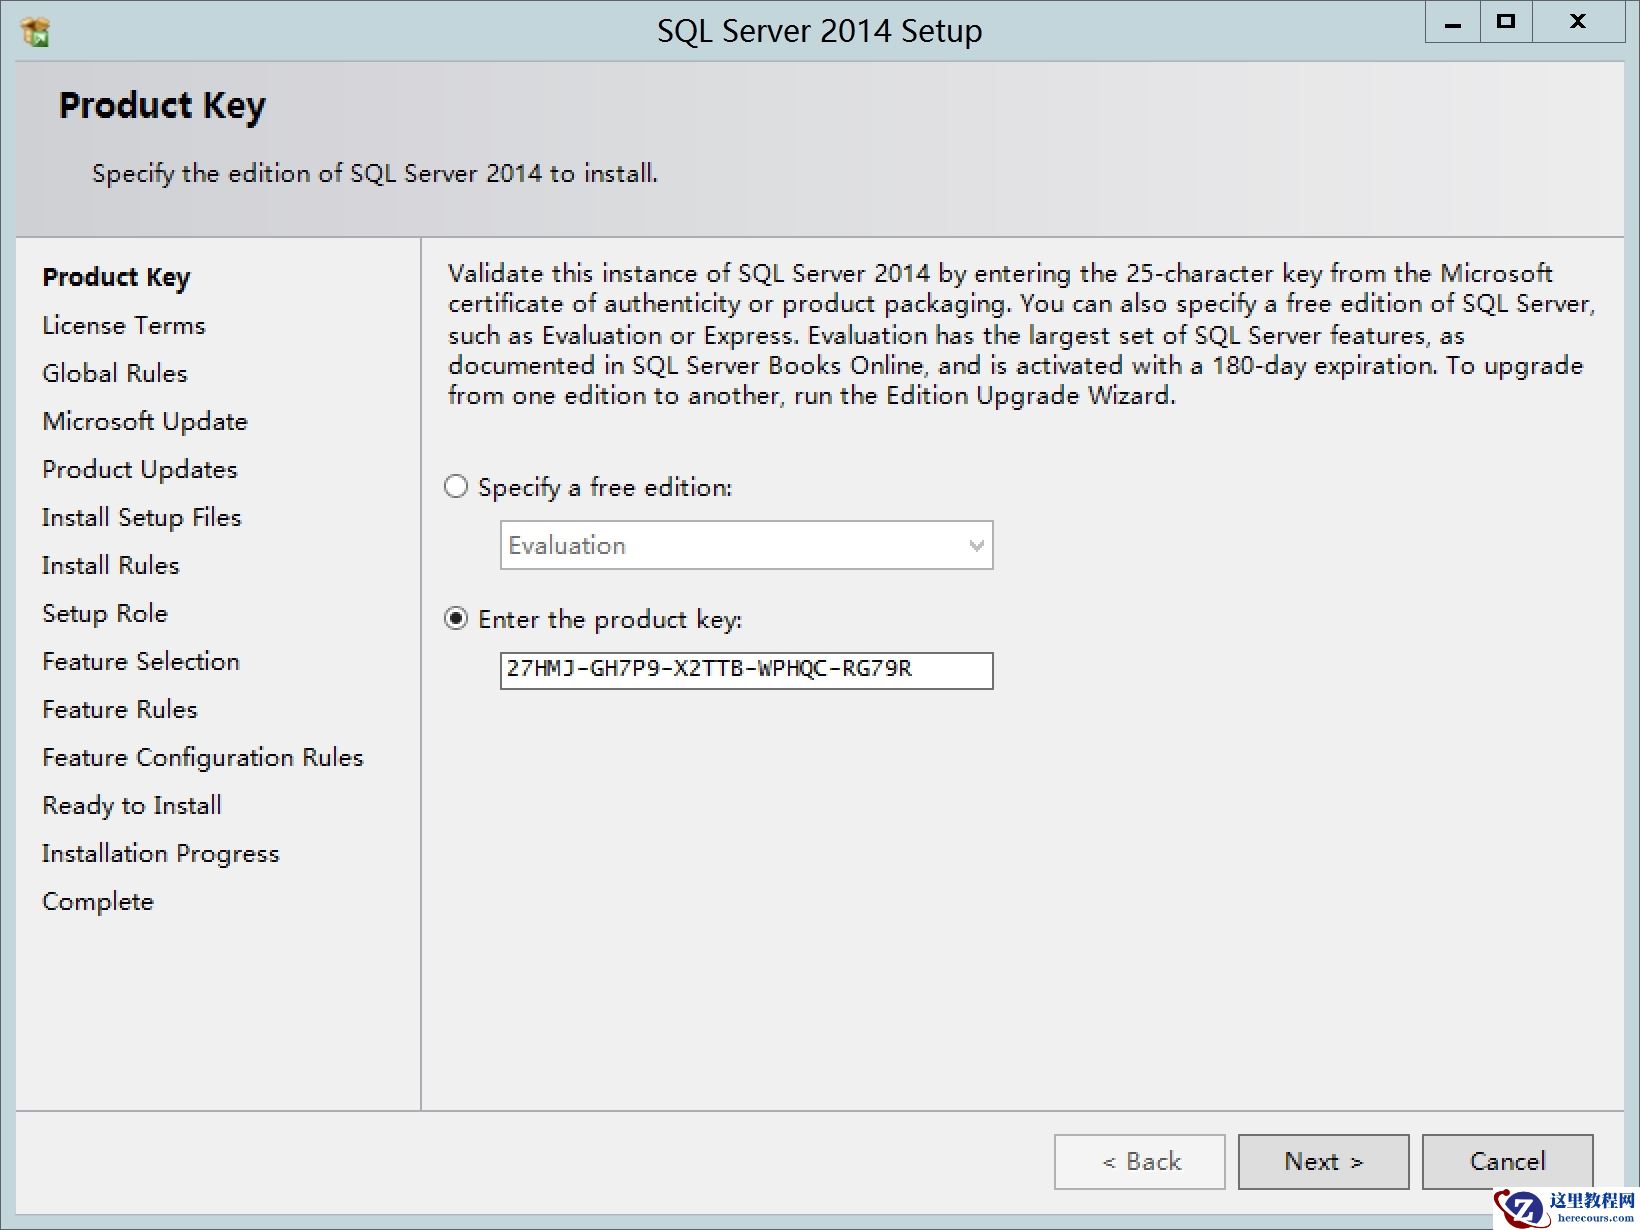Click the Feature Configuration Rules step

202,757
